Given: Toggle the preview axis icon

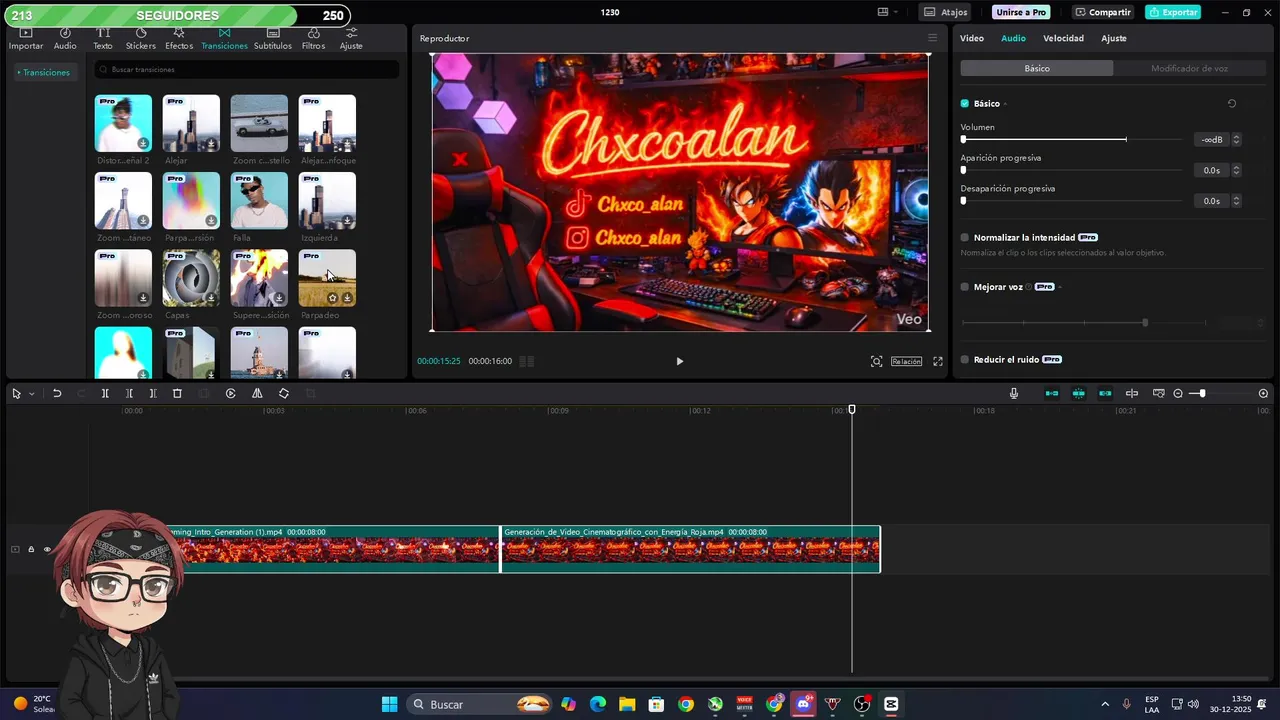Looking at the screenshot, I should point(1132,394).
